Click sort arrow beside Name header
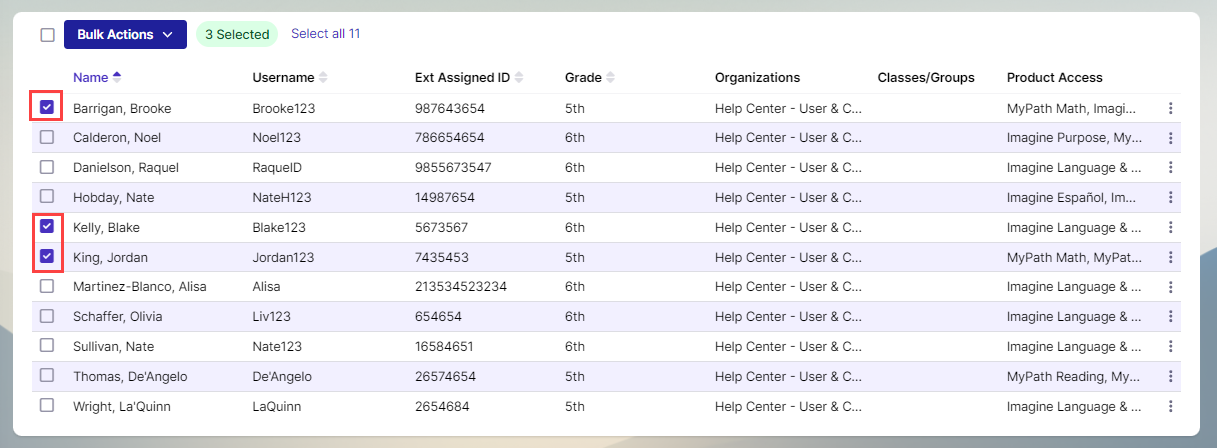Screen dimensions: 1217x448 tap(117, 77)
